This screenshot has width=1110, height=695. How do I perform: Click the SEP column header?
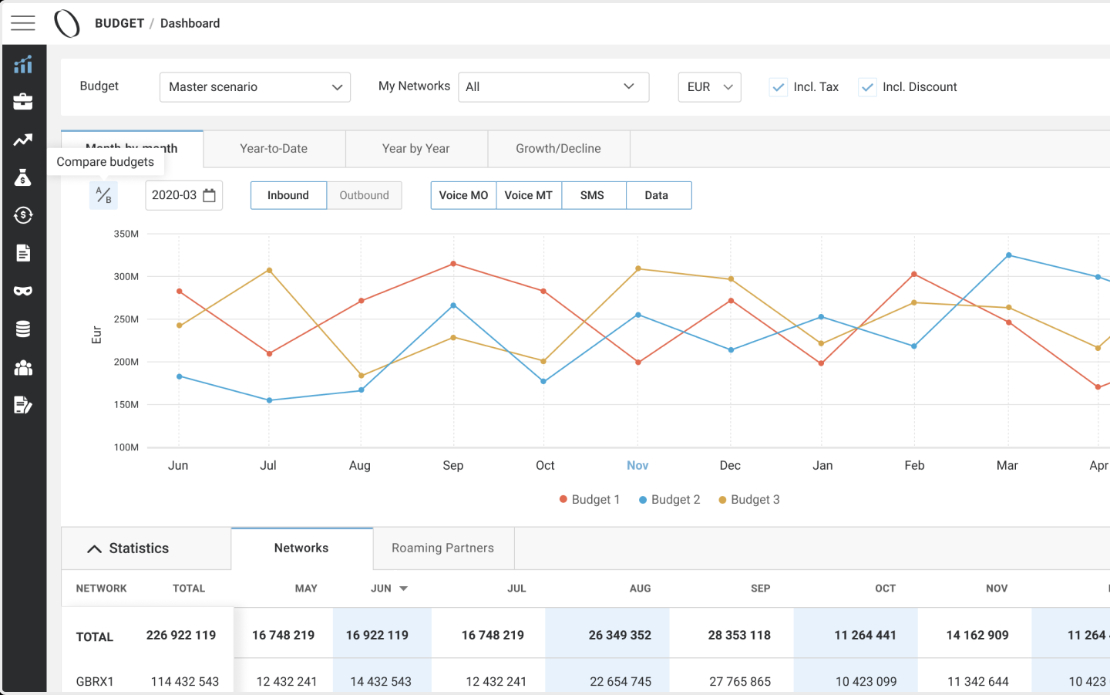(760, 589)
